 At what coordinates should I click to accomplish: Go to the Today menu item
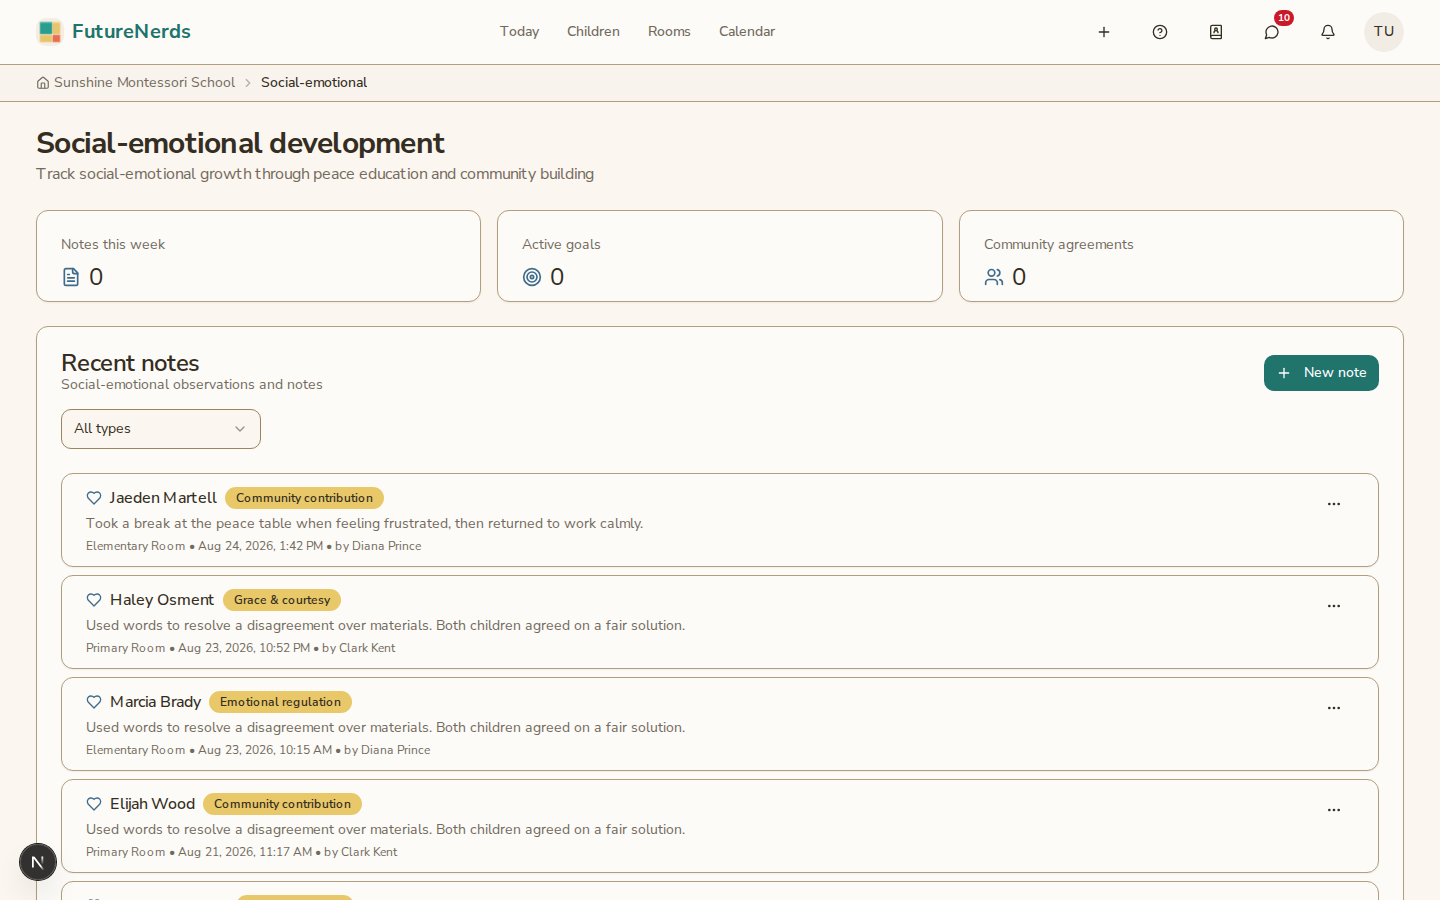tap(520, 32)
